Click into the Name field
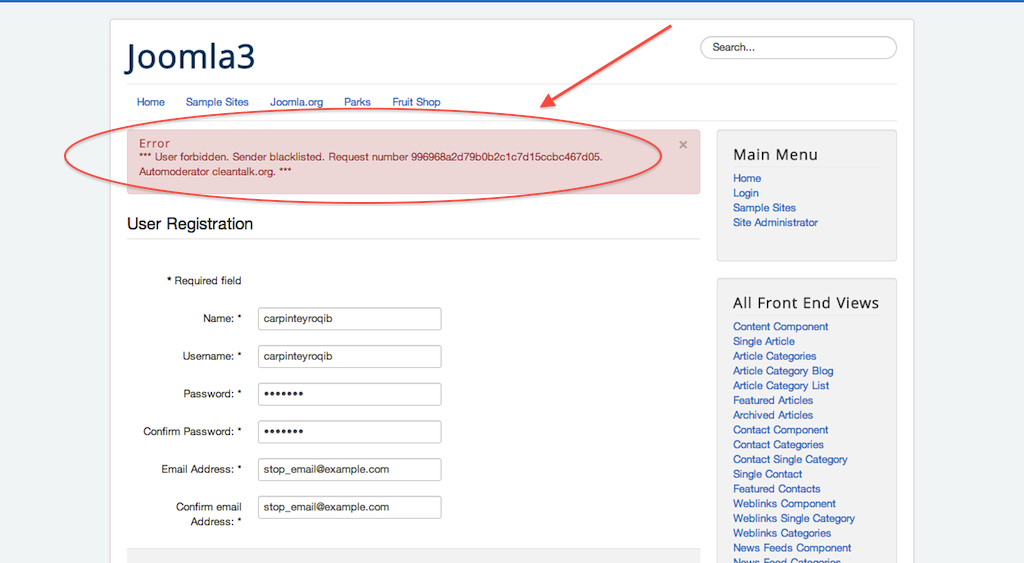Viewport: 1024px width, 563px height. click(349, 318)
